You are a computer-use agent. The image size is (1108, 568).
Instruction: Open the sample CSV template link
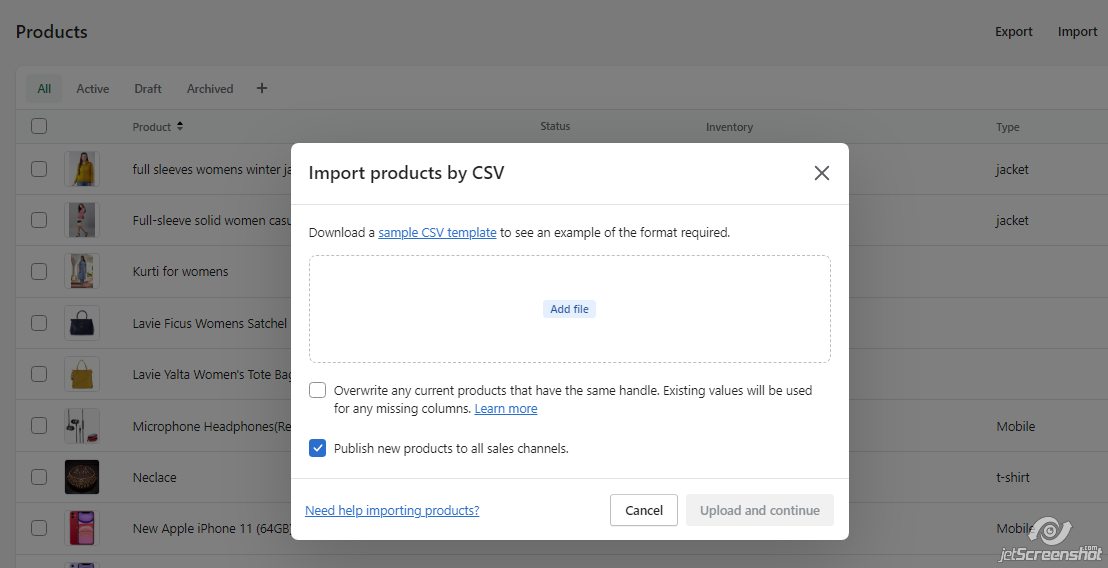tap(437, 232)
